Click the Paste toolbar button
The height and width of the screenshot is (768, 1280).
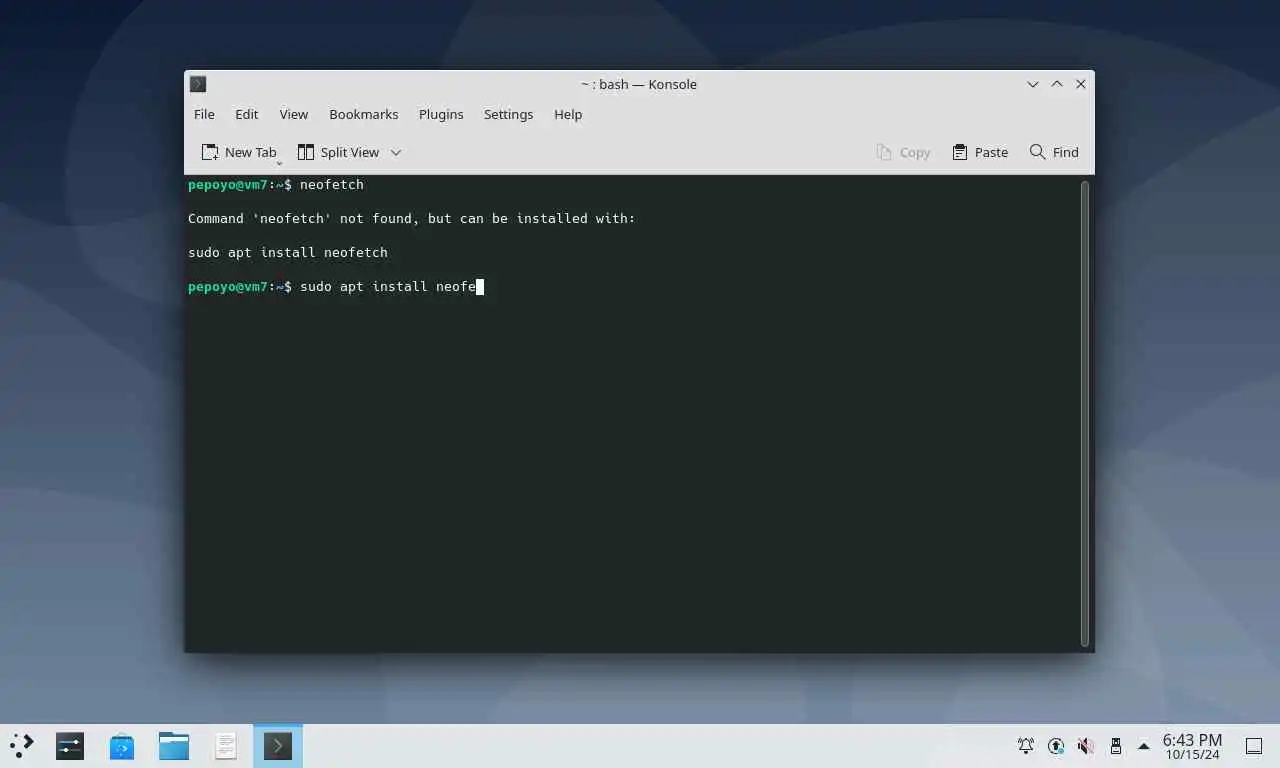[x=980, y=152]
